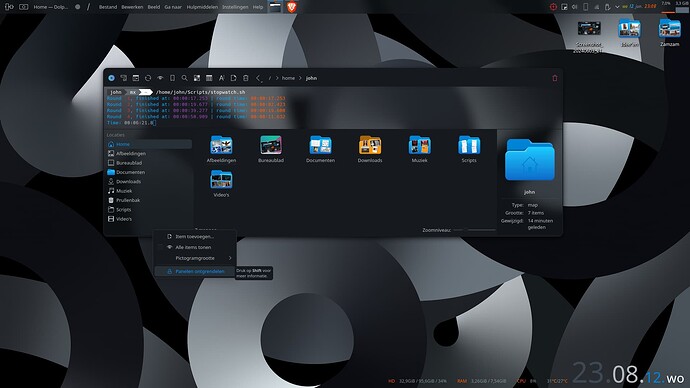Open the Instellingen menu
This screenshot has width=690, height=388.
coord(235,7)
